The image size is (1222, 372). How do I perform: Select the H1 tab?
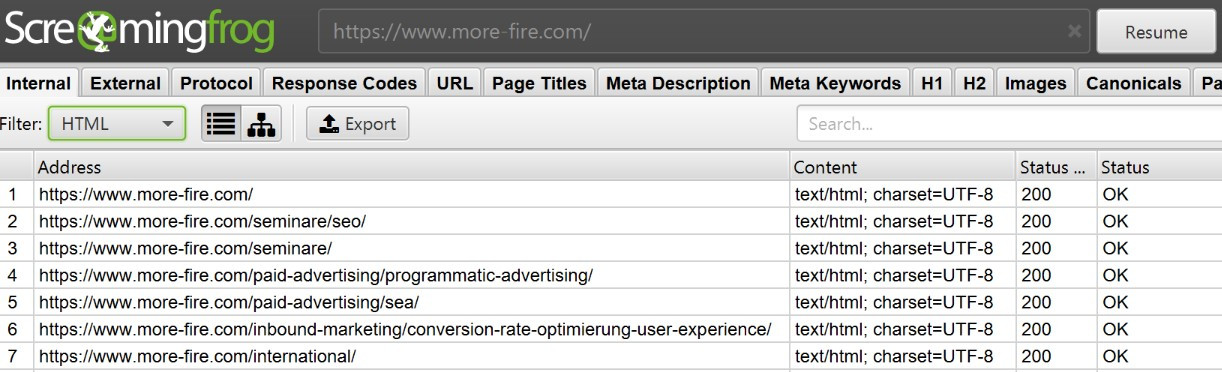(932, 83)
